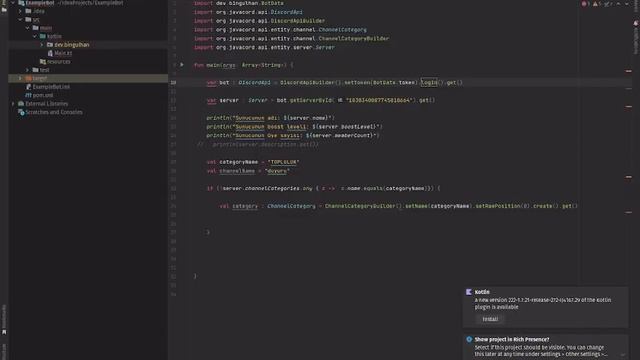Open pom.xml in the project tree
This screenshot has height=360, width=640.
tap(43, 95)
